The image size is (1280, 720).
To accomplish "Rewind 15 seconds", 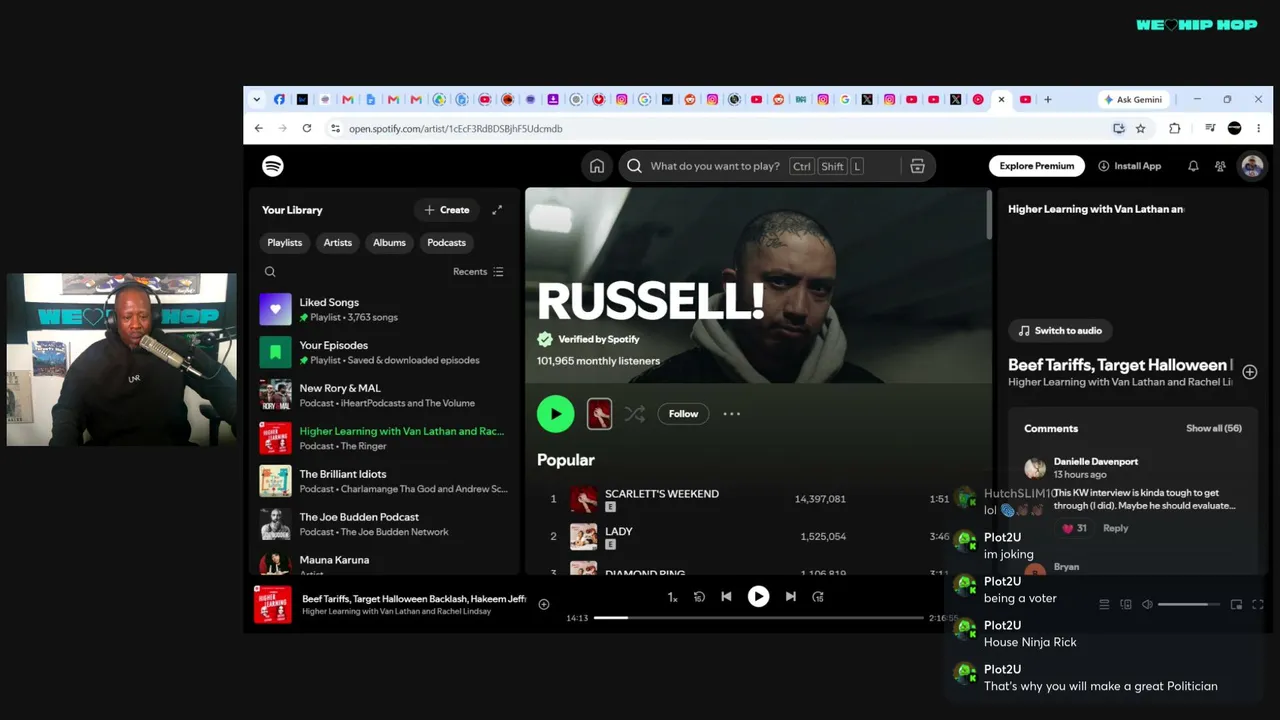I will pyautogui.click(x=700, y=597).
